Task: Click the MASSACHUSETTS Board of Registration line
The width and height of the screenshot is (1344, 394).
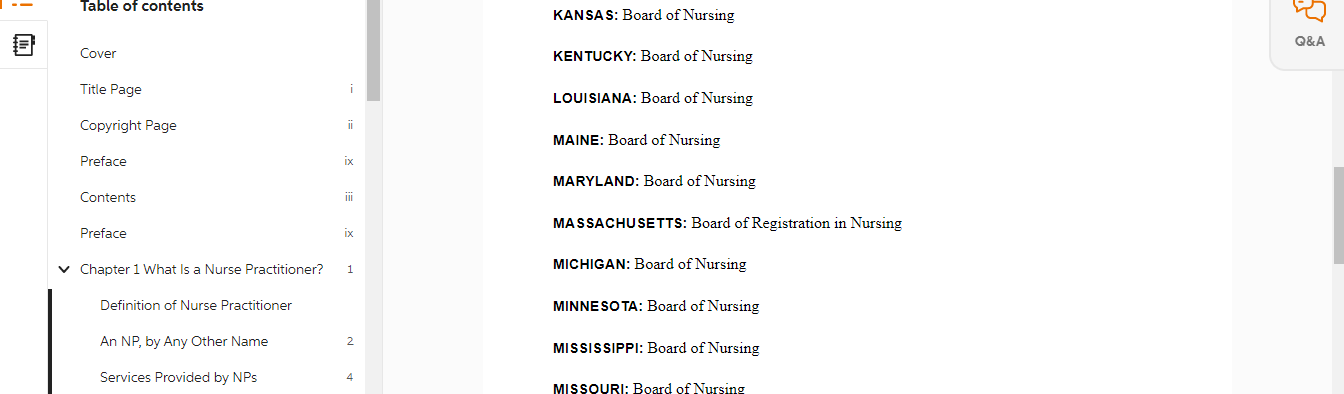Action: (x=727, y=223)
